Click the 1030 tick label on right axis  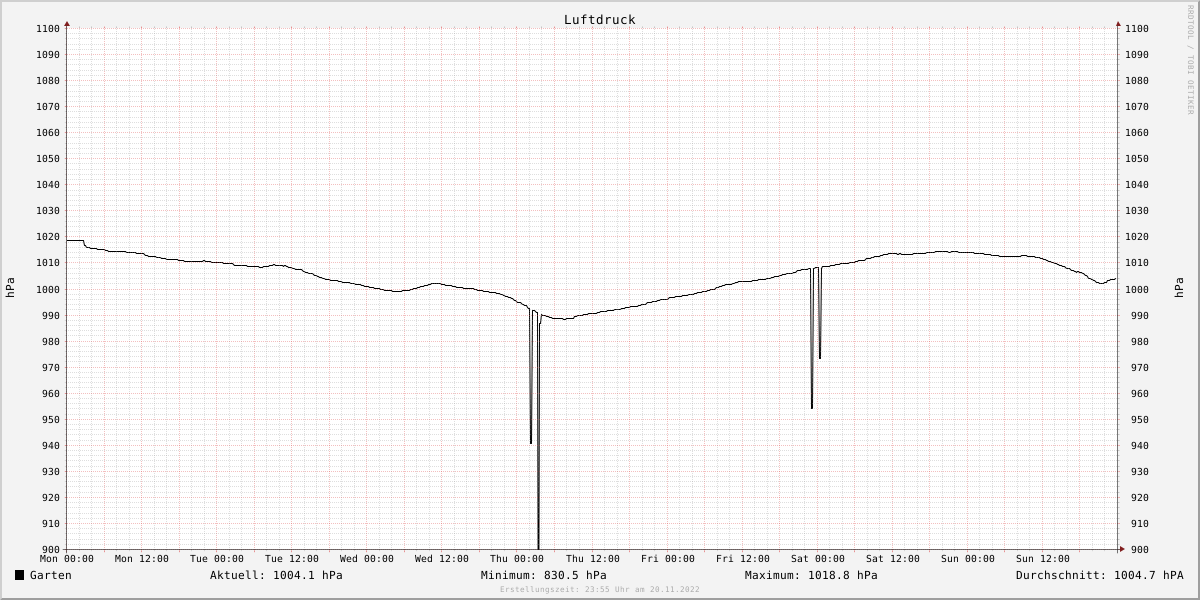click(1137, 211)
